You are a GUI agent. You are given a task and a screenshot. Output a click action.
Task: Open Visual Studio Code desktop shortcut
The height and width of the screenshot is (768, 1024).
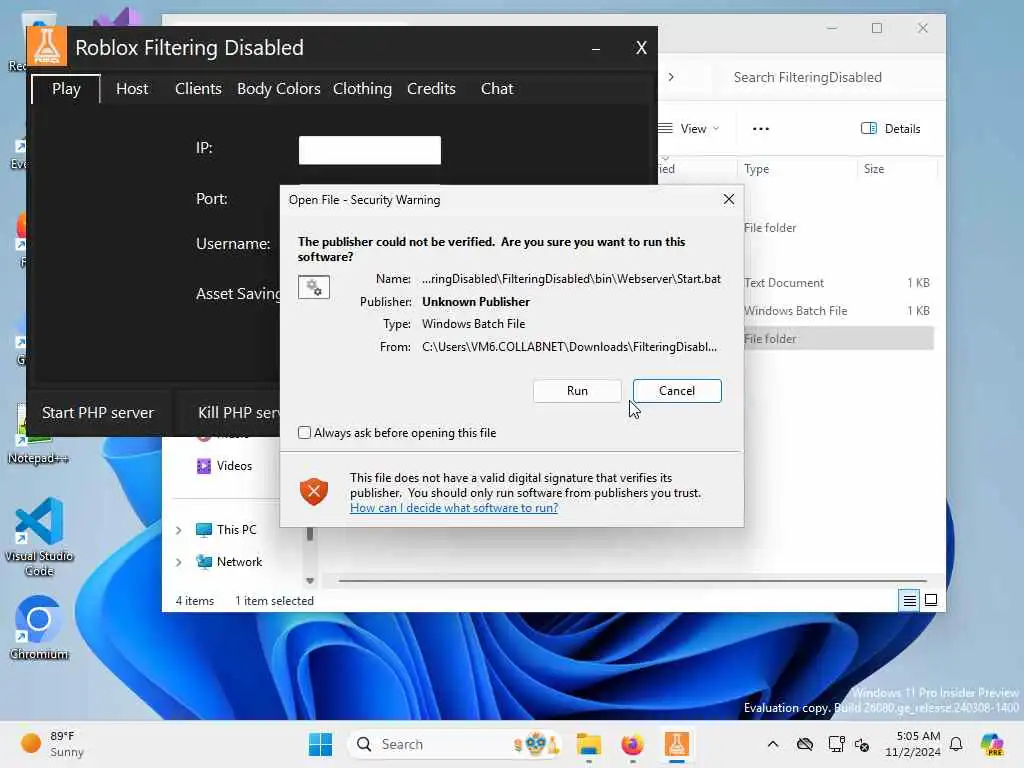pos(39,537)
